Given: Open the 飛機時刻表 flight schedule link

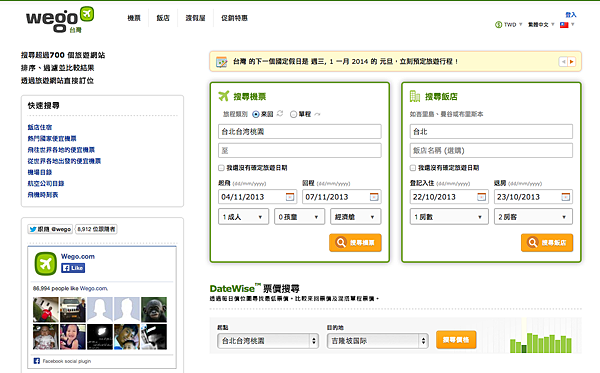Looking at the screenshot, I should pyautogui.click(x=42, y=195).
